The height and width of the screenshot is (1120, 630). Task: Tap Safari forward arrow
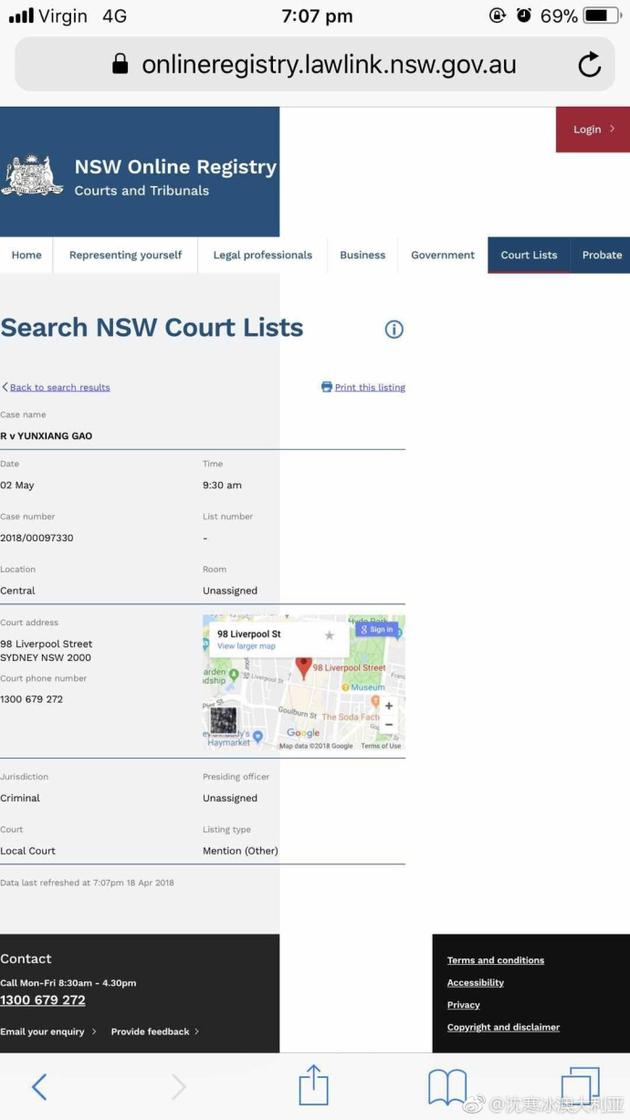coord(179,1087)
